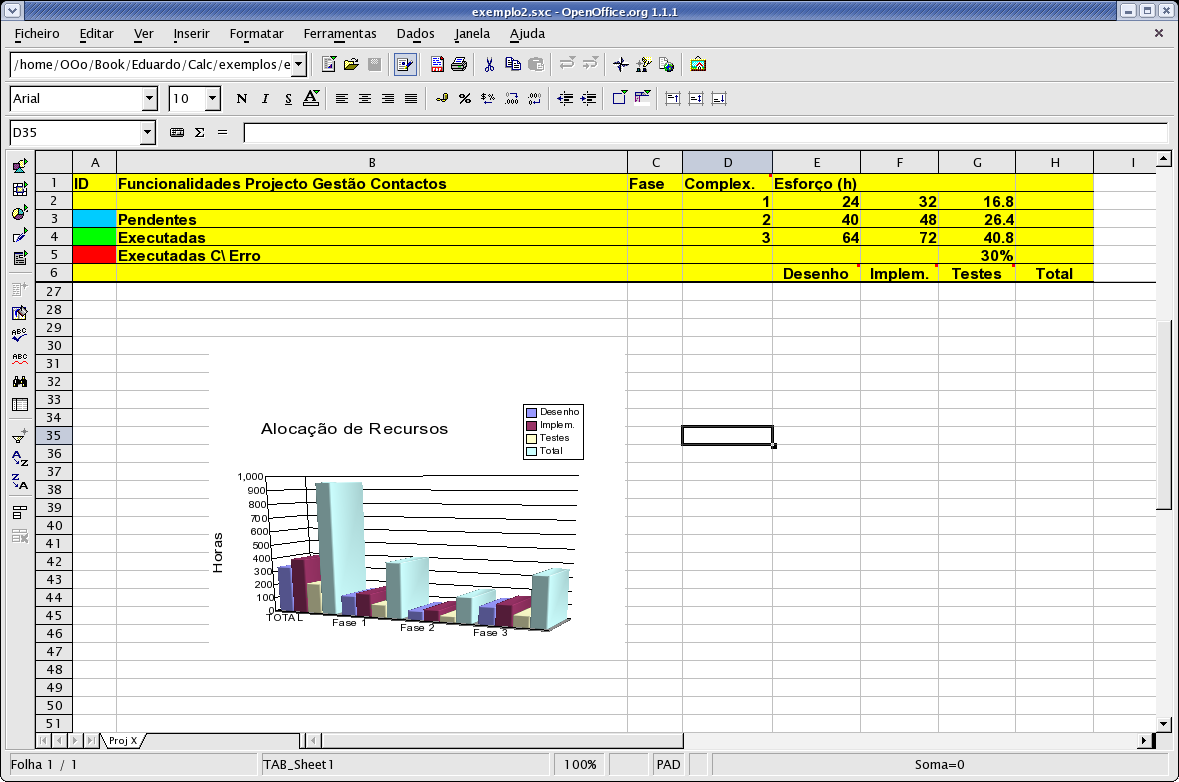
Task: Open the font size dropdown
Action: pyautogui.click(x=213, y=99)
